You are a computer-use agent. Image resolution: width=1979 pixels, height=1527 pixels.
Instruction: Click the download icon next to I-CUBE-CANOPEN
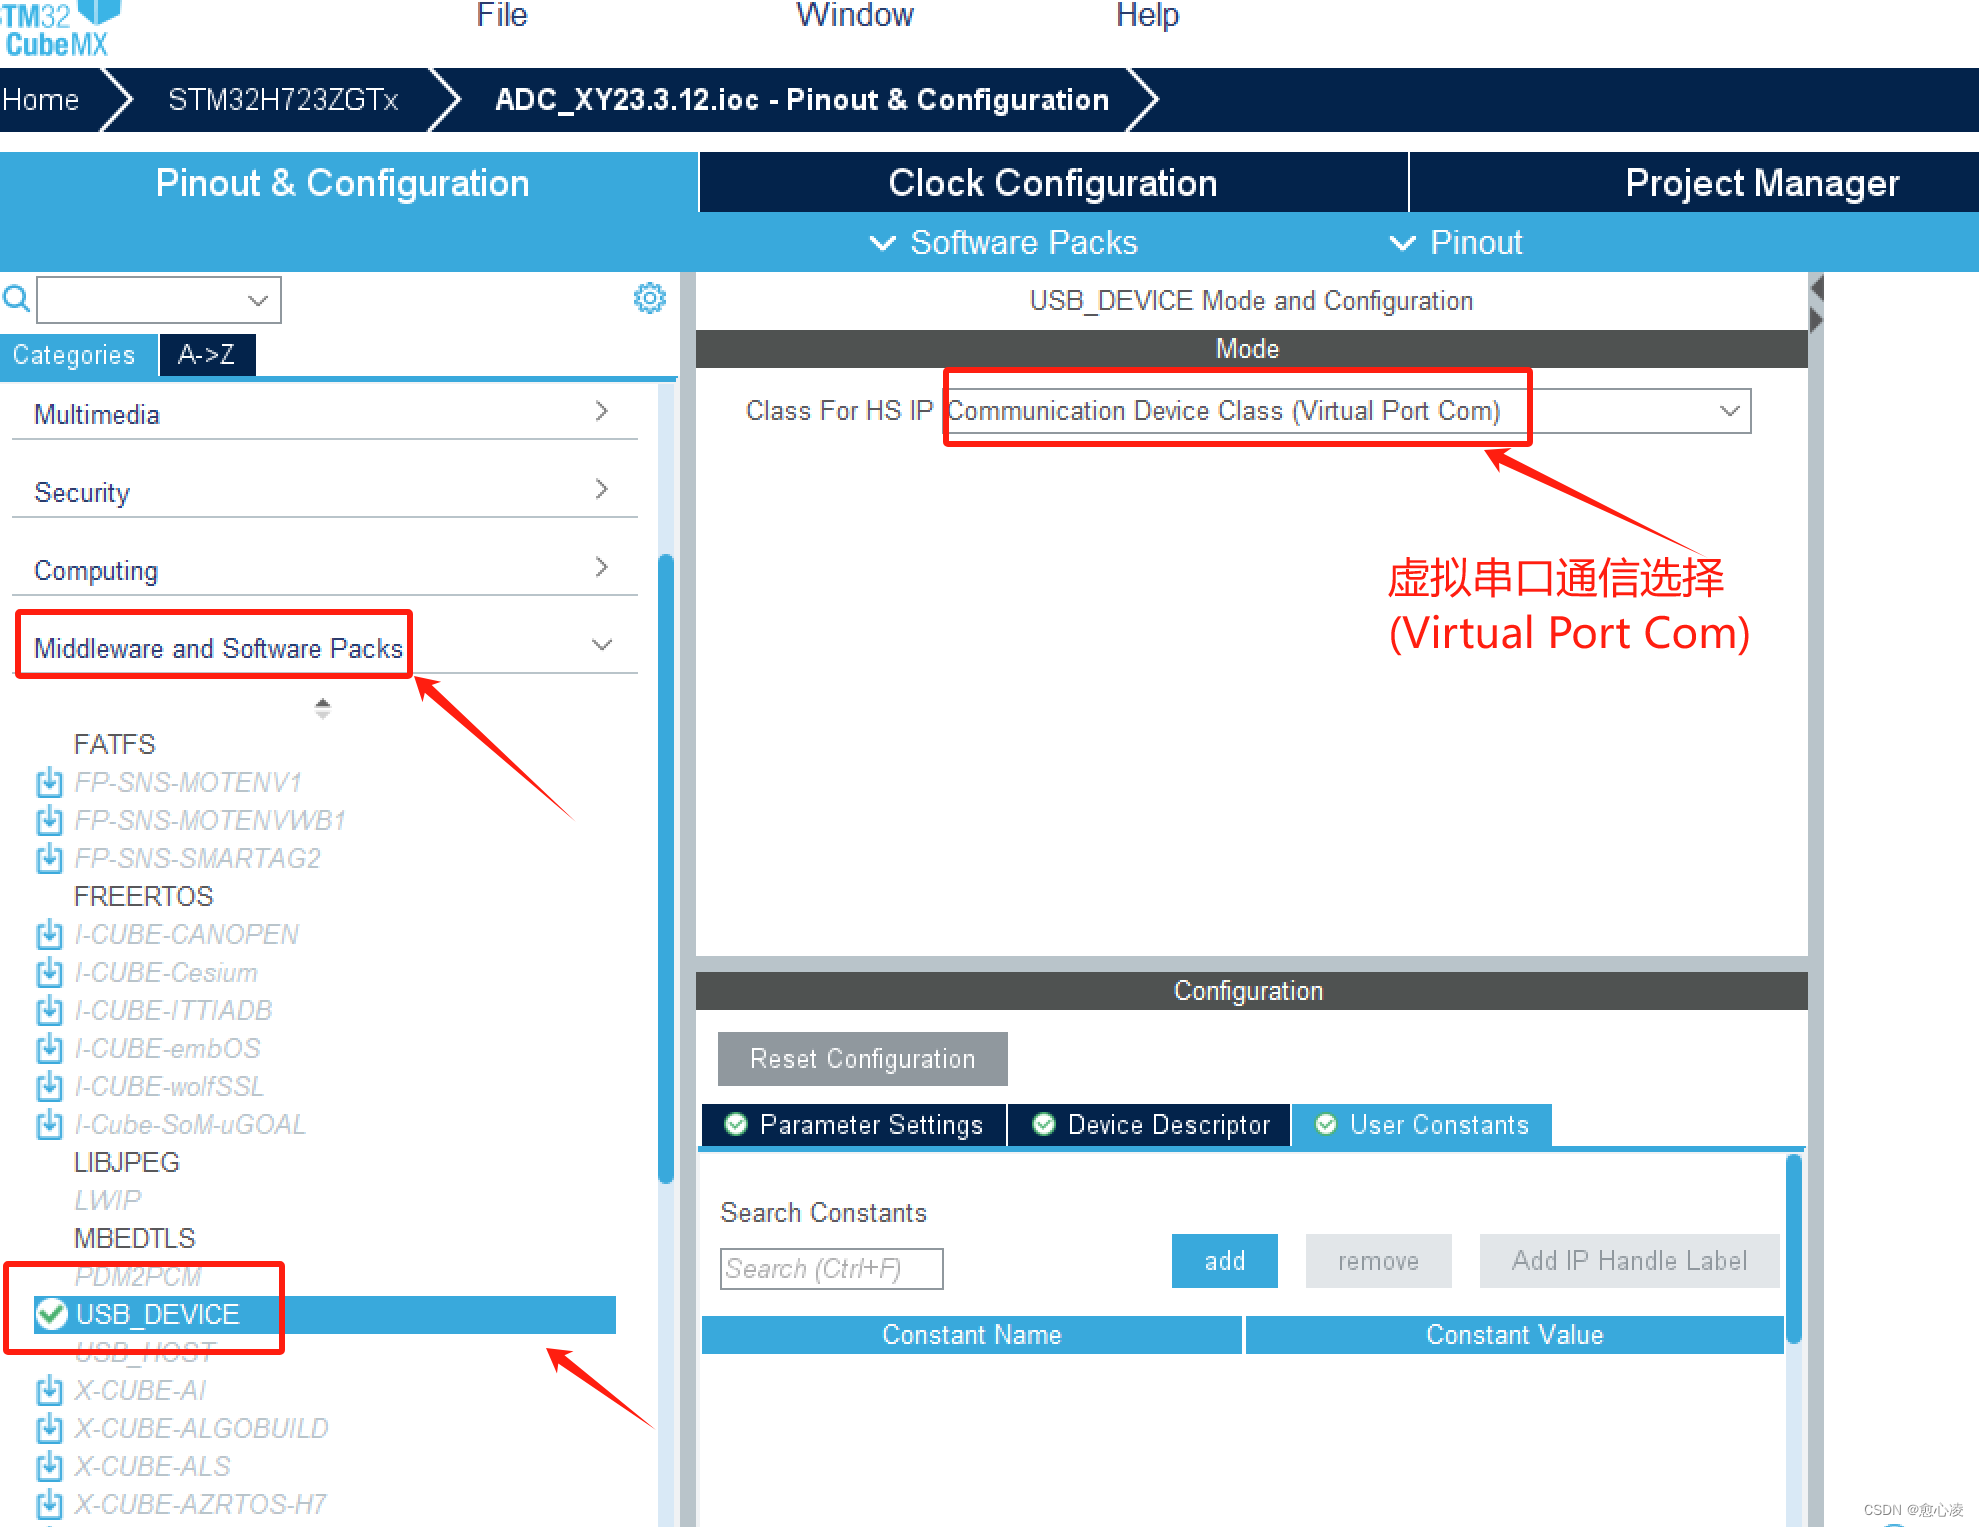[49, 934]
